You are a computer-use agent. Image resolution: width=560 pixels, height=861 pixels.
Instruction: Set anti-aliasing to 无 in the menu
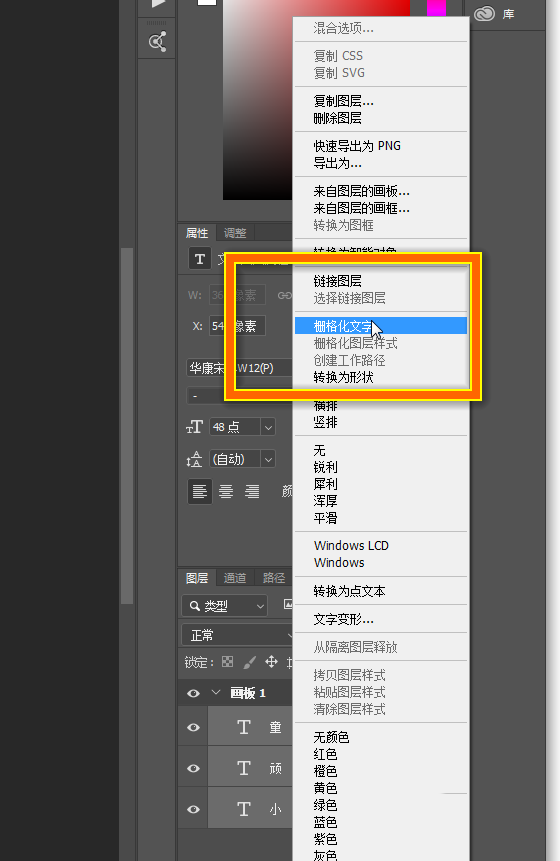(x=381, y=450)
